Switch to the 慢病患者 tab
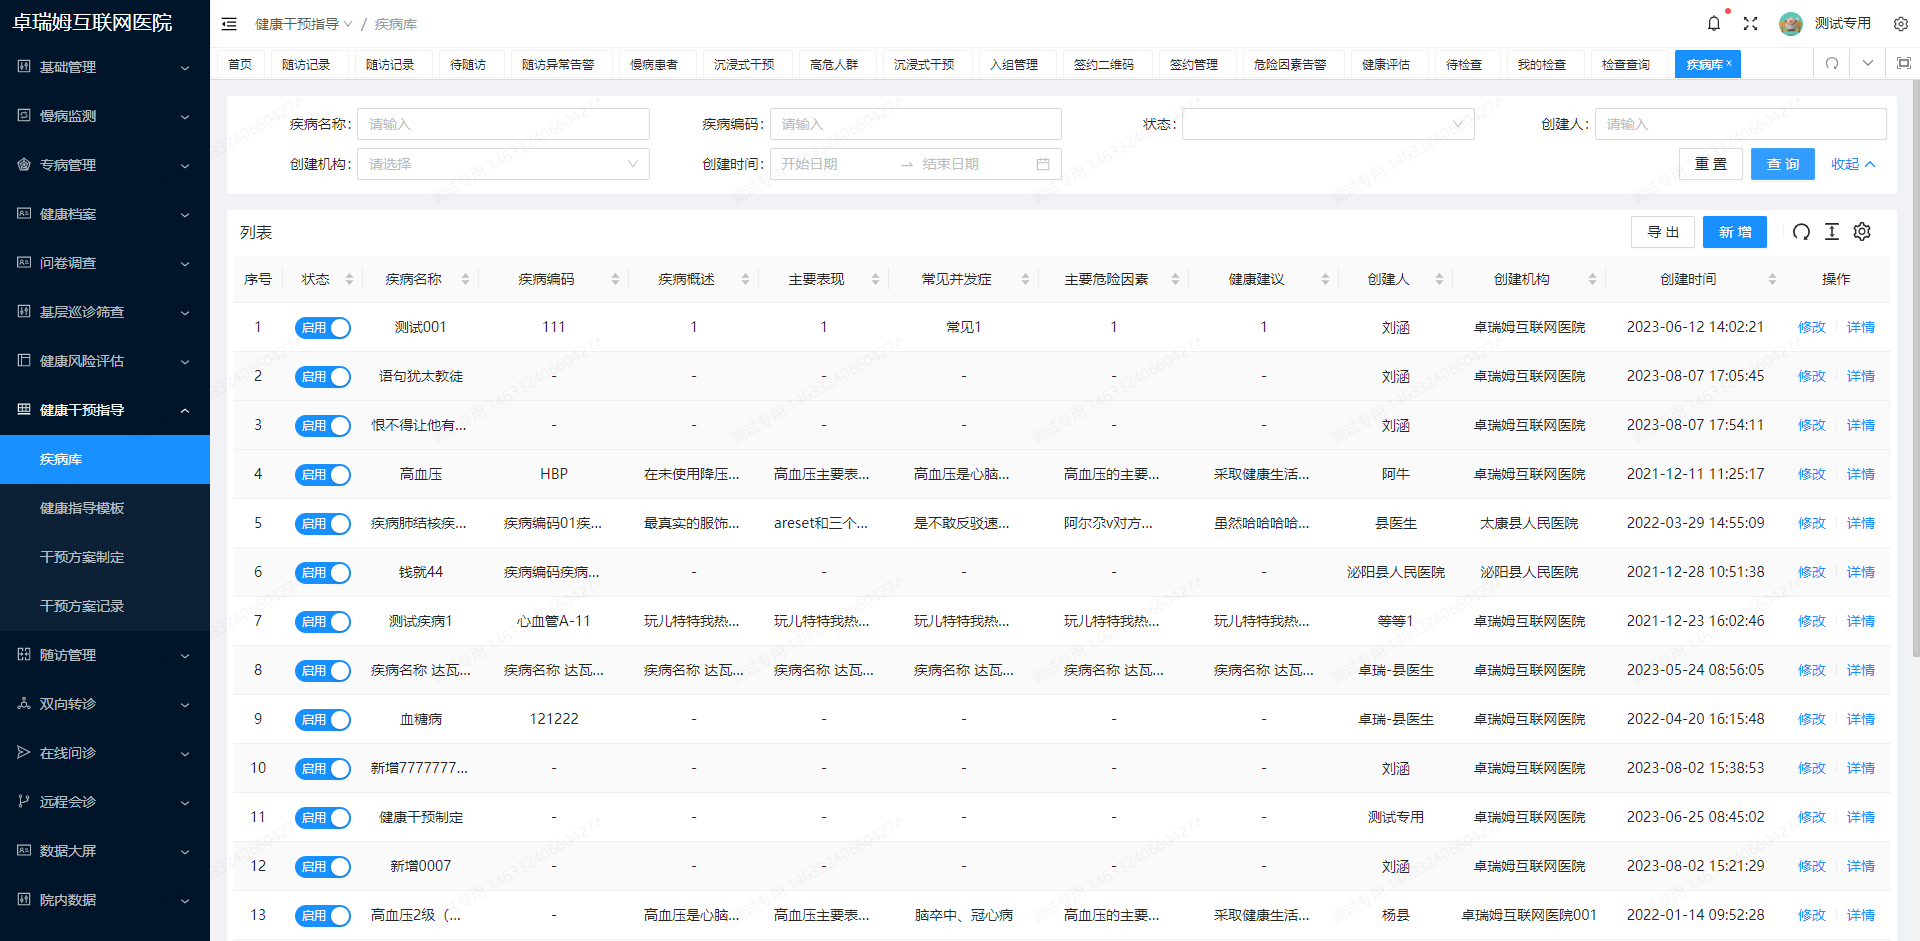The width and height of the screenshot is (1920, 941). (656, 63)
